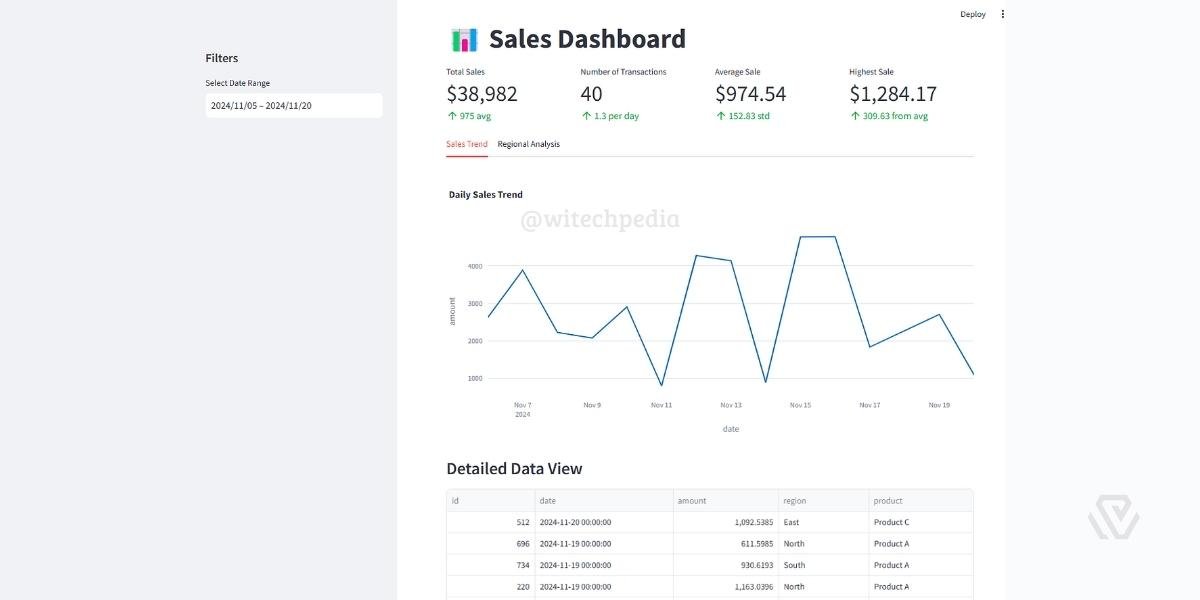The height and width of the screenshot is (600, 1200).
Task: Click the East region cell in the table
Action: pyautogui.click(x=789, y=521)
